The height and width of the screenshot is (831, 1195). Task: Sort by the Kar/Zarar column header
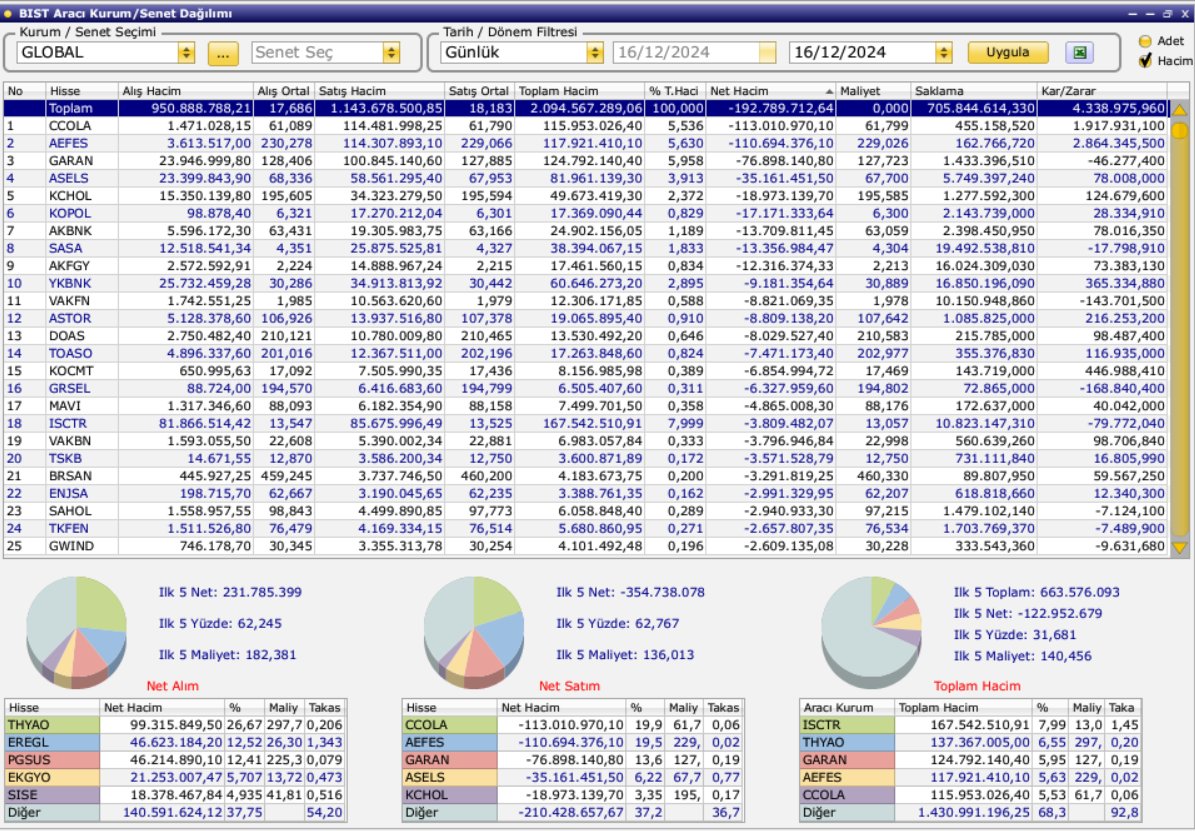click(x=1101, y=91)
